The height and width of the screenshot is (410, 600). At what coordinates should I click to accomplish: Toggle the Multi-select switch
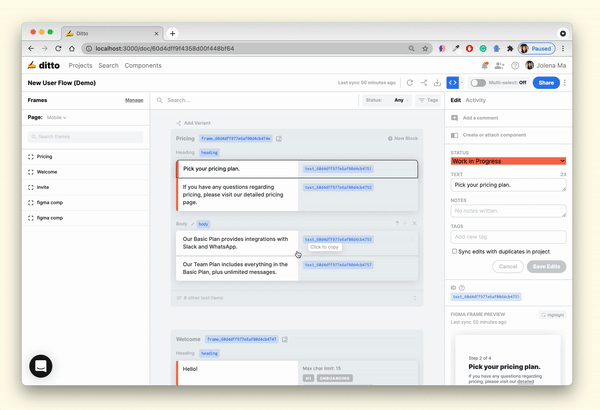tap(478, 83)
